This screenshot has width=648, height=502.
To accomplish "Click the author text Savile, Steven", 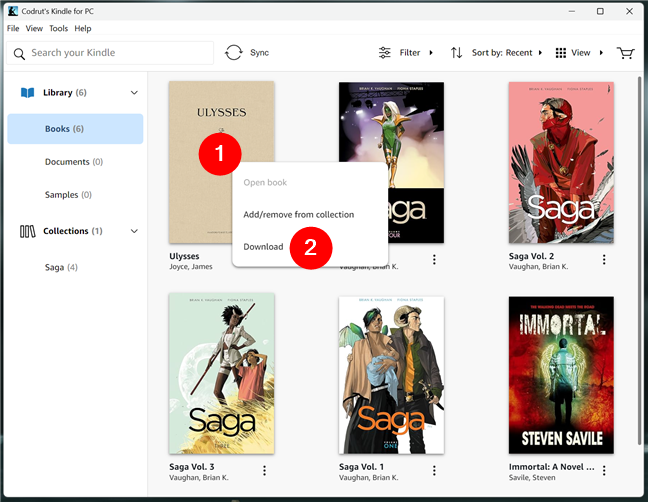I will (532, 478).
